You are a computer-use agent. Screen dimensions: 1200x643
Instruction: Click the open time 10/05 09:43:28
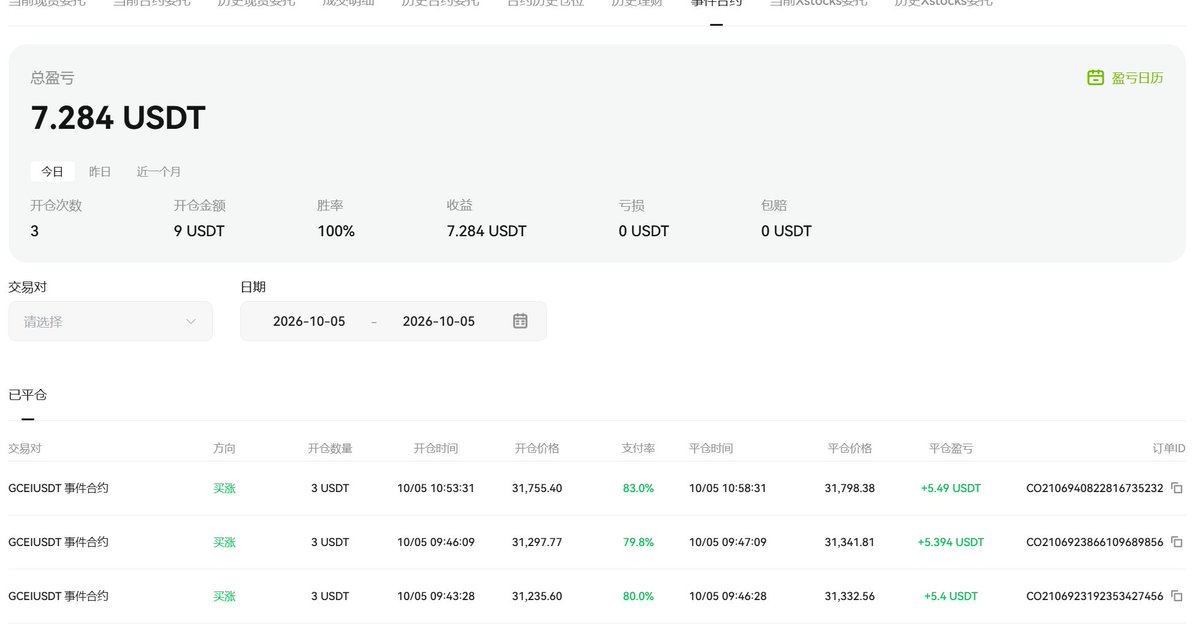[x=436, y=597]
